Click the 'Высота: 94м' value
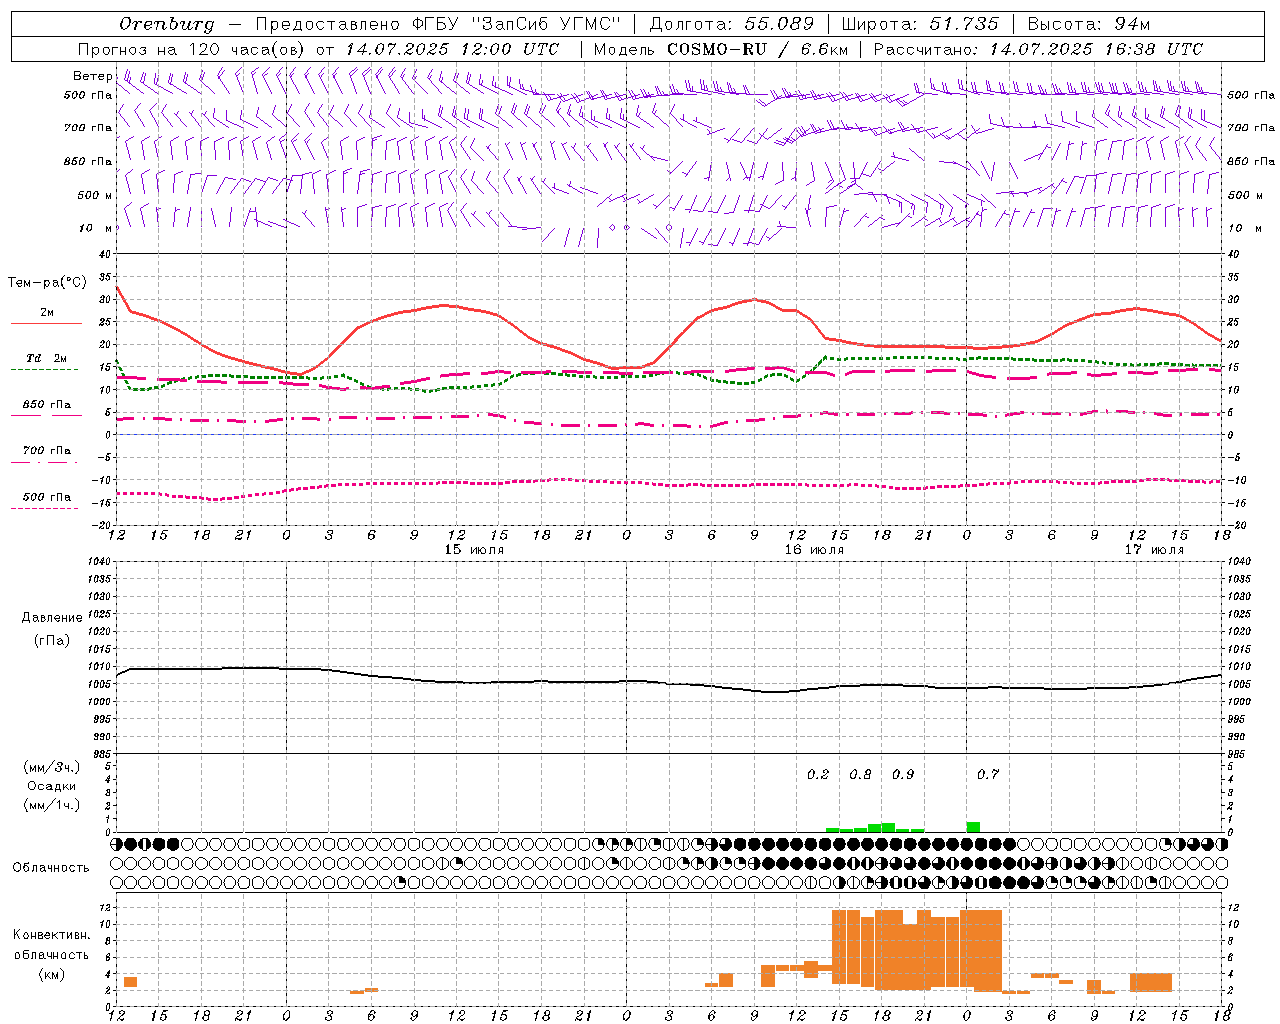Image resolution: width=1280 pixels, height=1024 pixels. [1088, 24]
